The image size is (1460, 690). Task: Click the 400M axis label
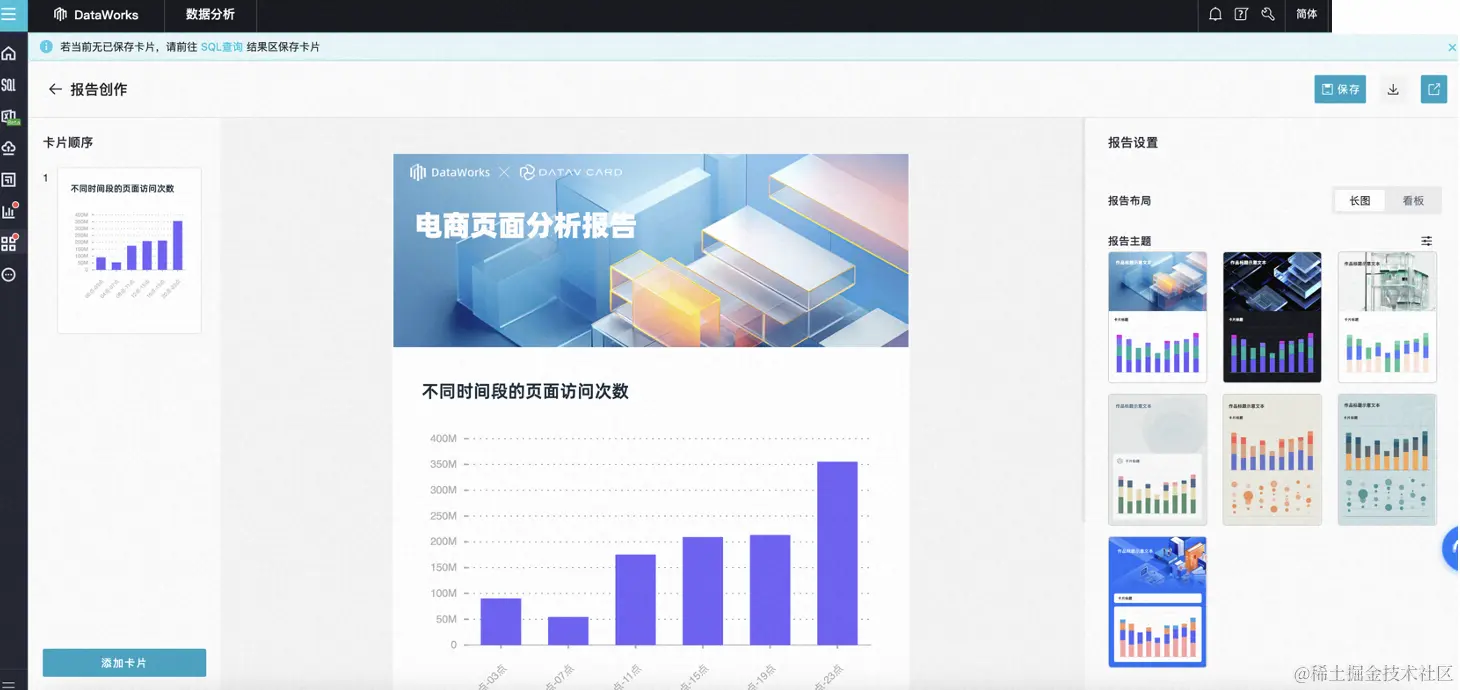[443, 439]
